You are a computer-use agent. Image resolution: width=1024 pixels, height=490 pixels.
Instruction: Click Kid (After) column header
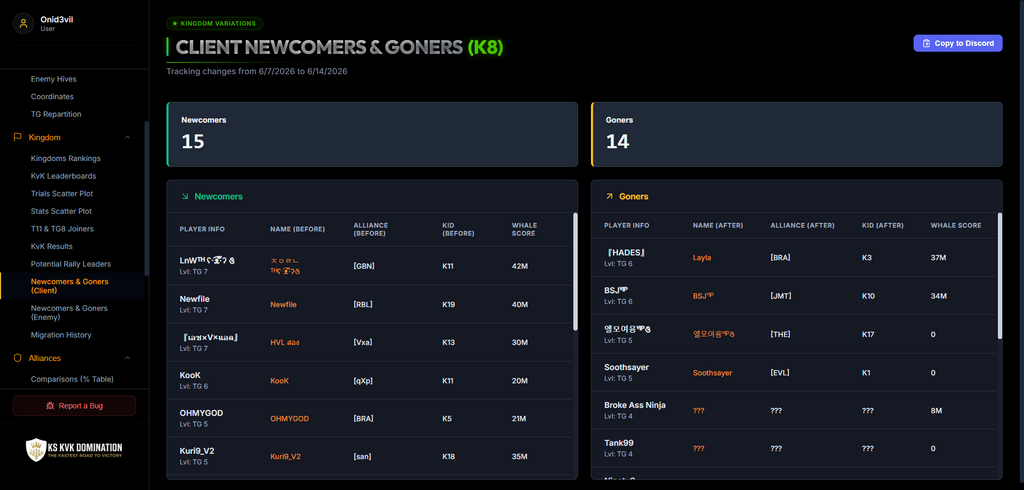point(882,225)
